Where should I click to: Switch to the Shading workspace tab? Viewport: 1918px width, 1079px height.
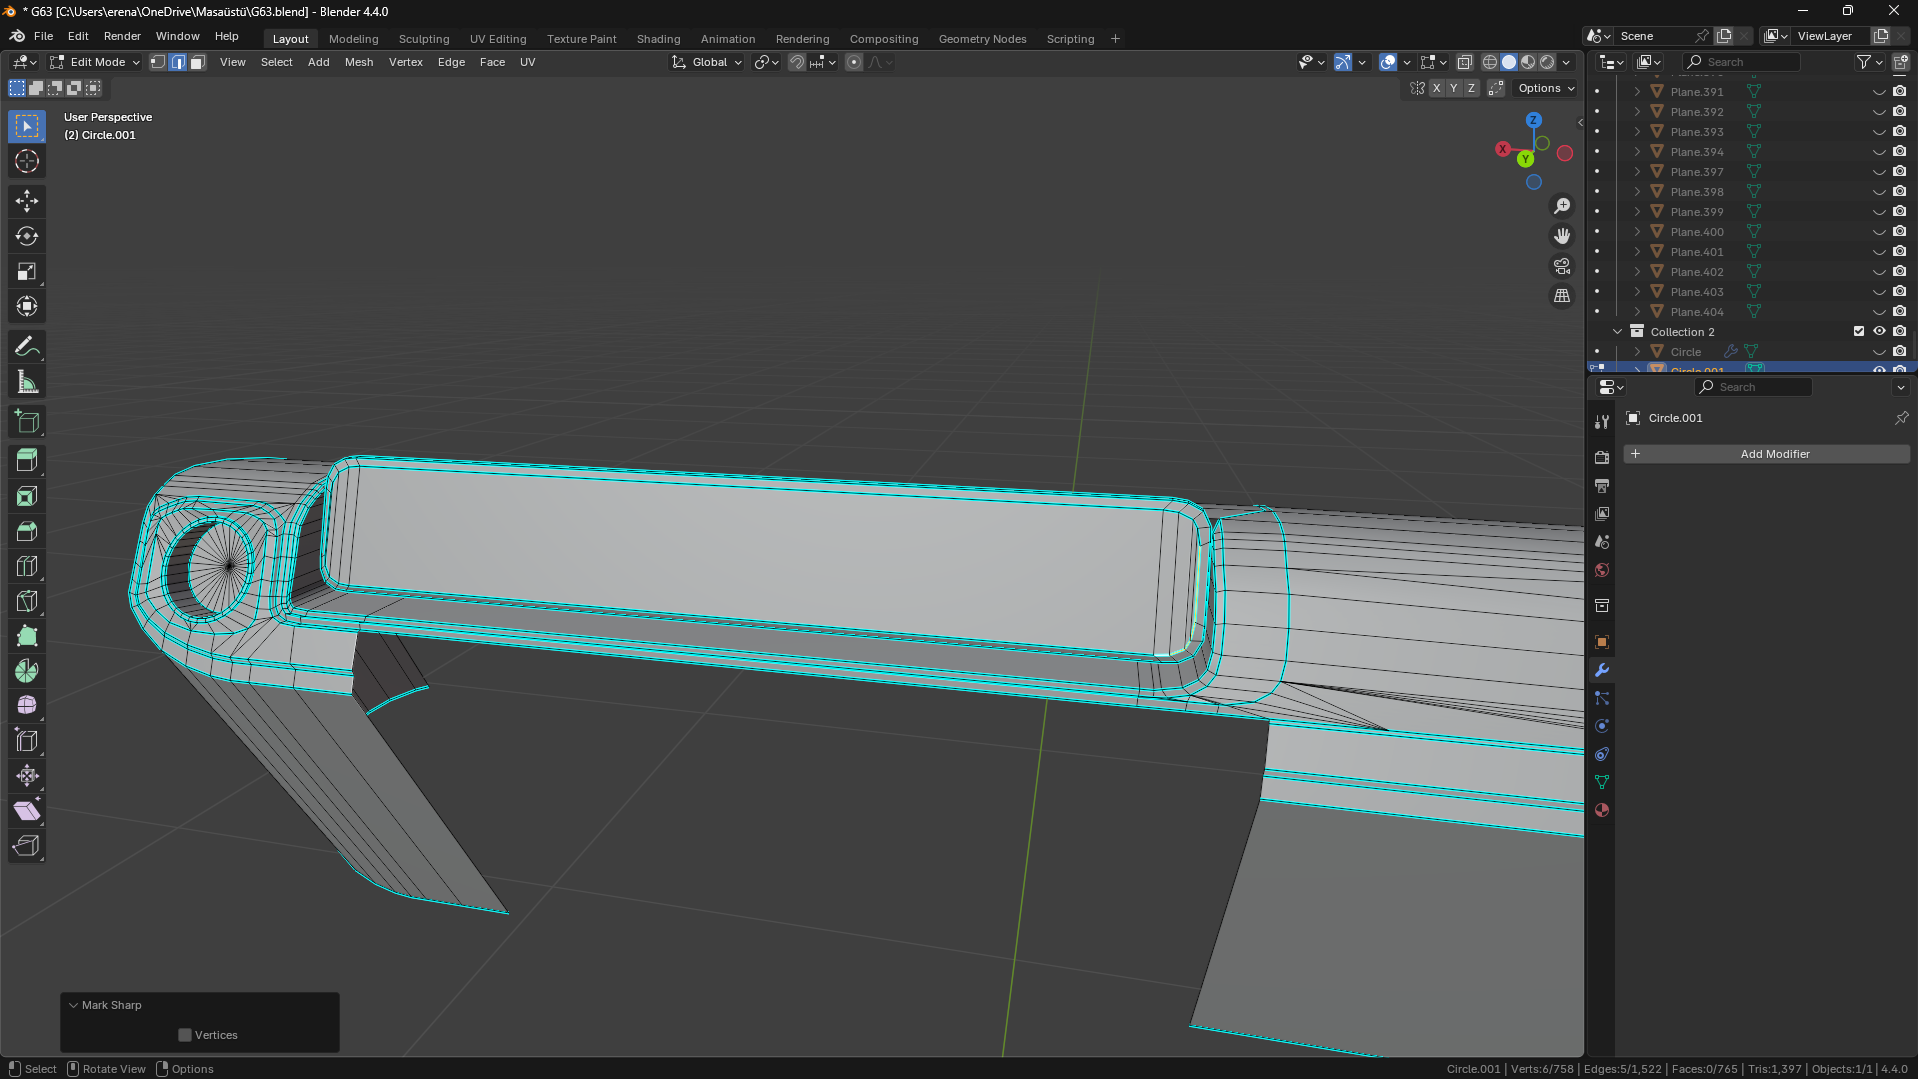point(658,39)
